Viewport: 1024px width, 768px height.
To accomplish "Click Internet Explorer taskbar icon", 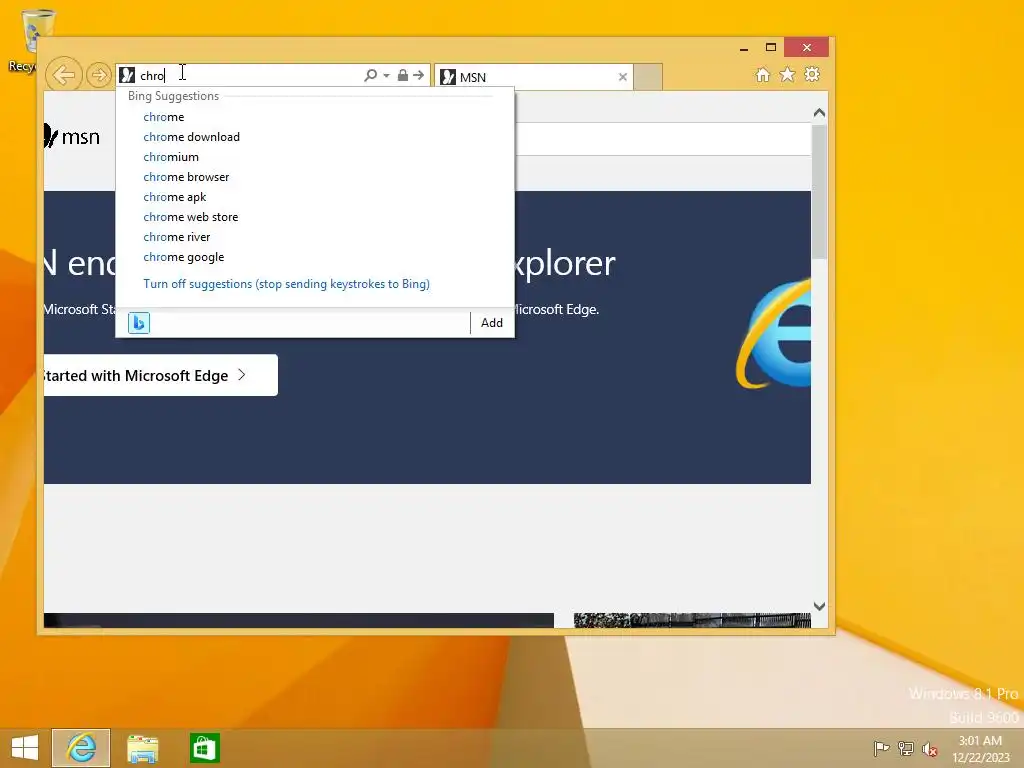I will [x=81, y=748].
